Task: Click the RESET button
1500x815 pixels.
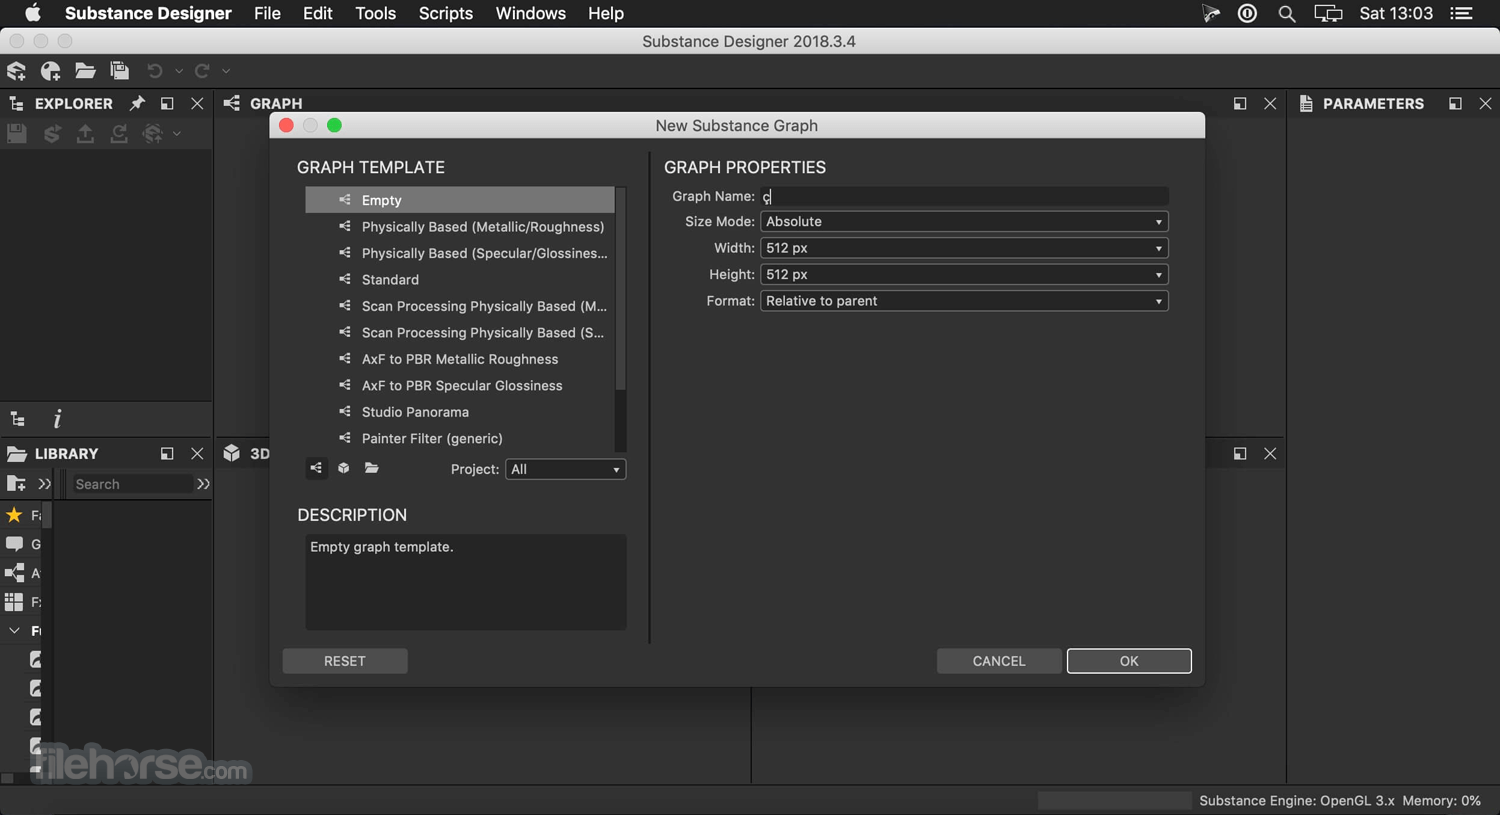Action: point(345,661)
